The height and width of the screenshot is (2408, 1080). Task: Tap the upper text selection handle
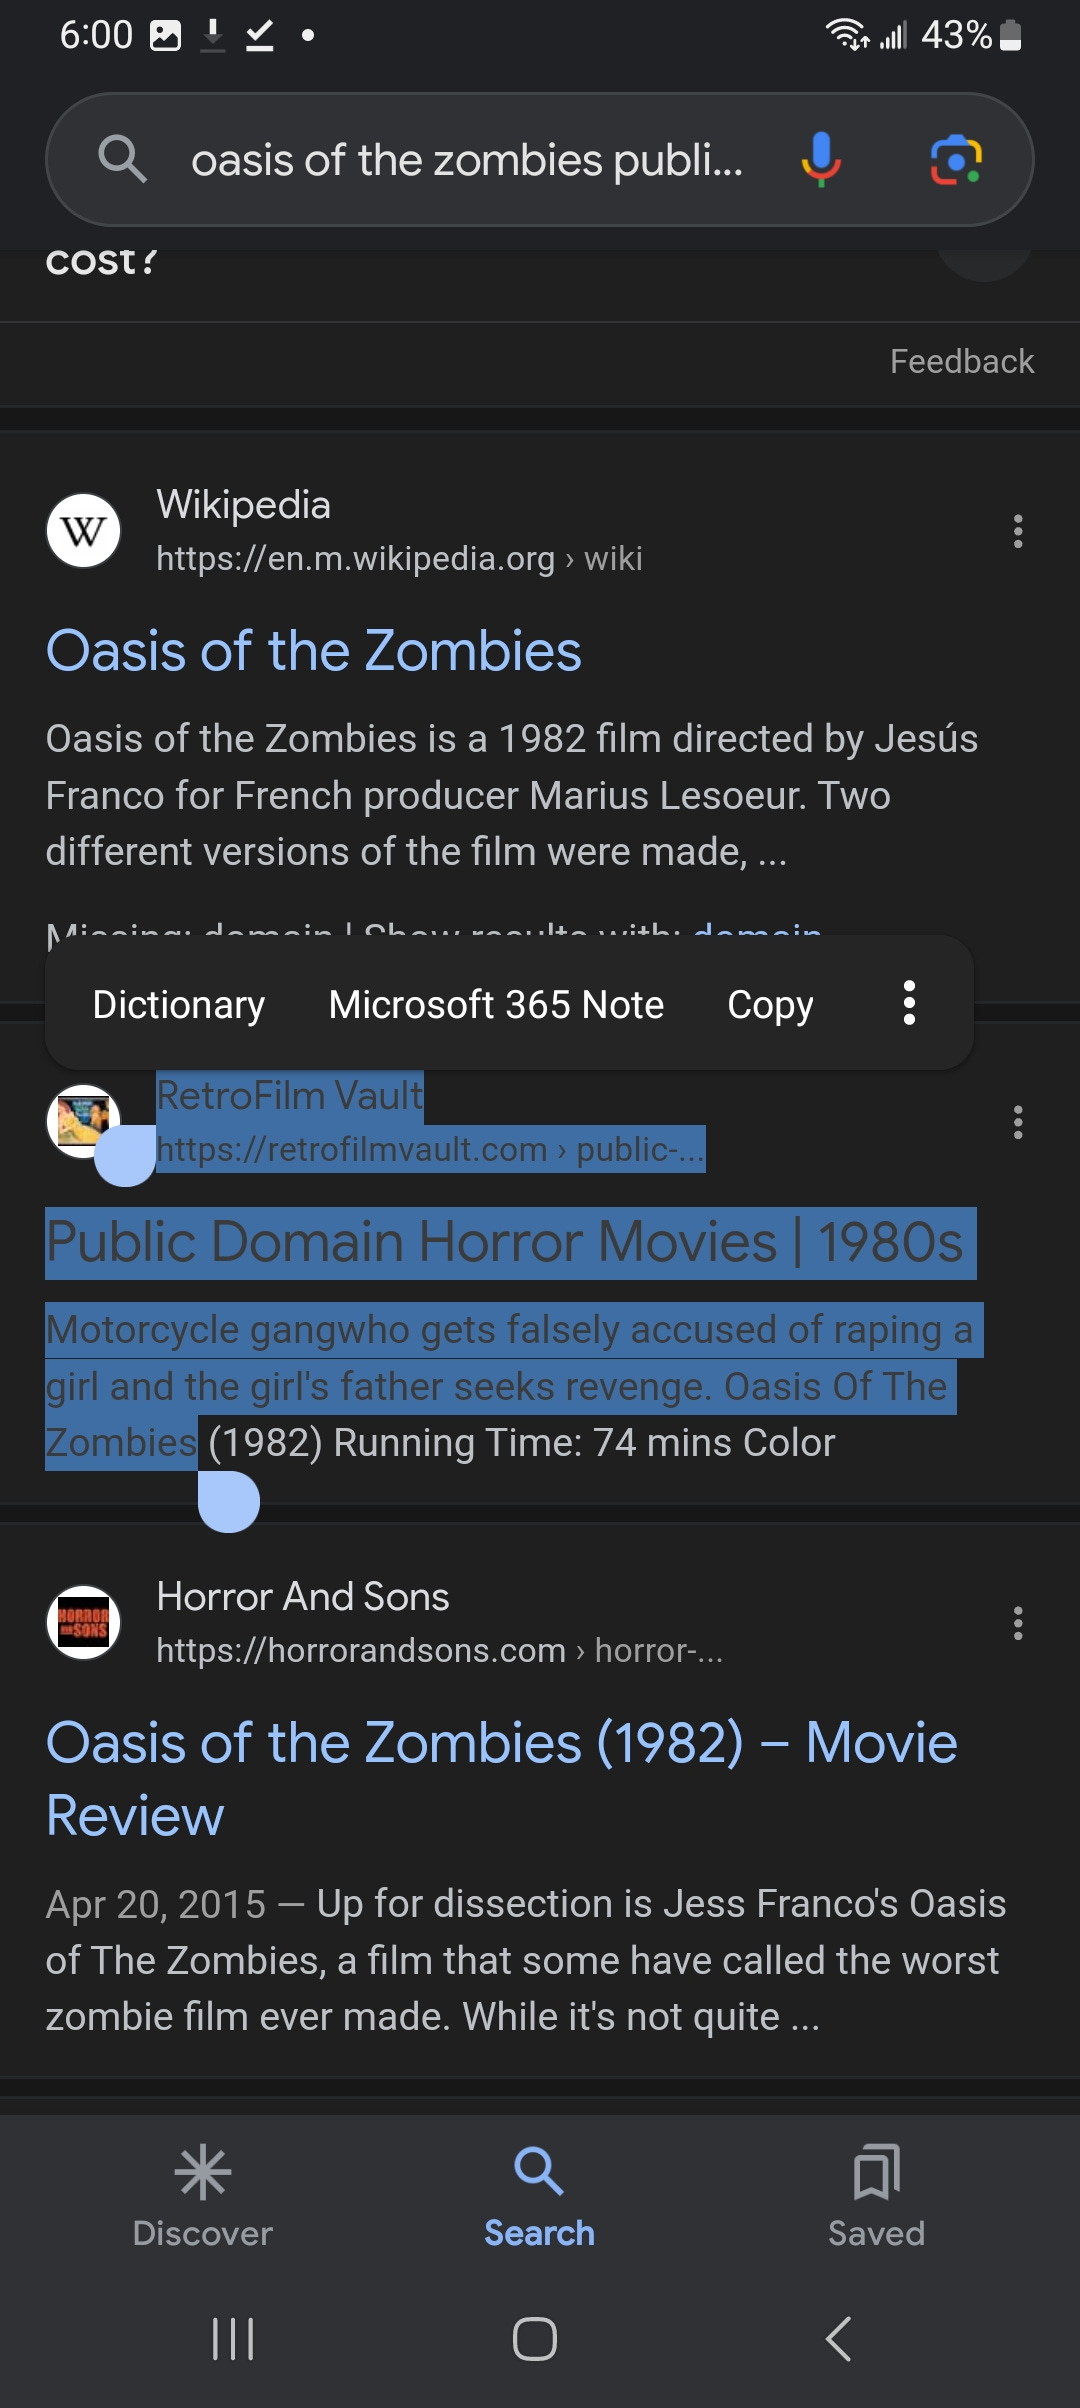pos(125,1156)
